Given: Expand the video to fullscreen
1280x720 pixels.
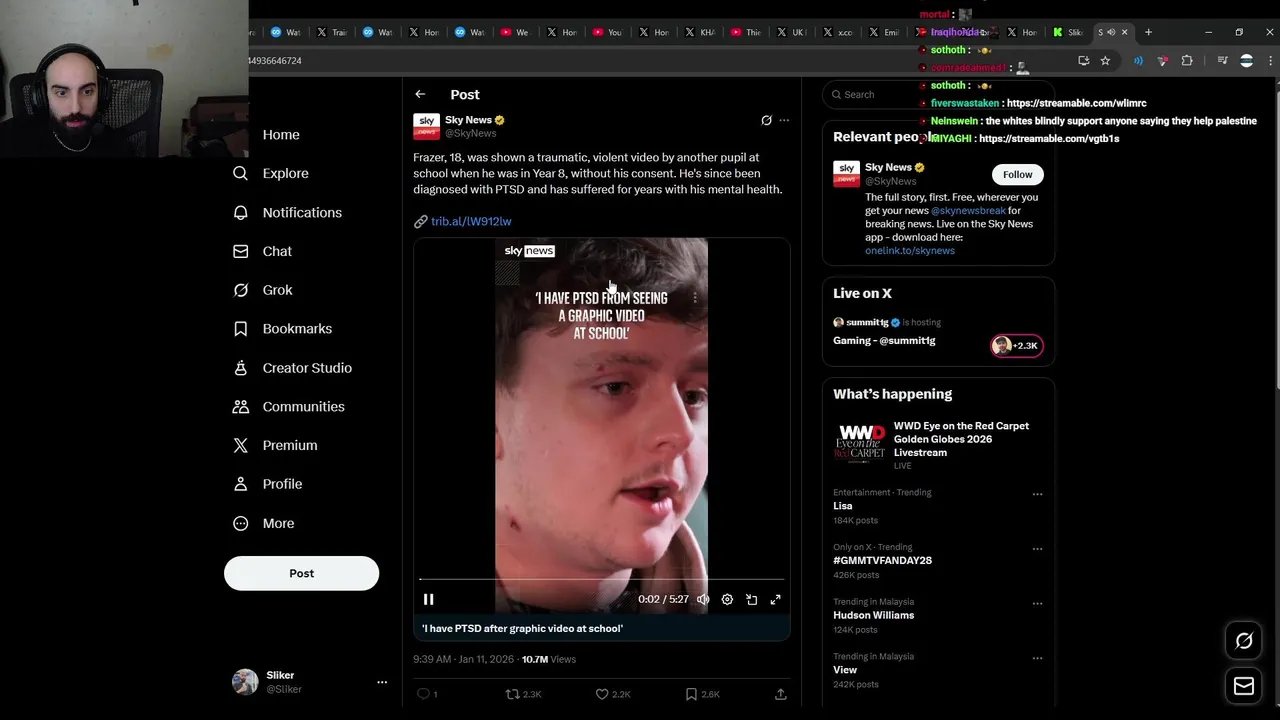Looking at the screenshot, I should coord(775,599).
